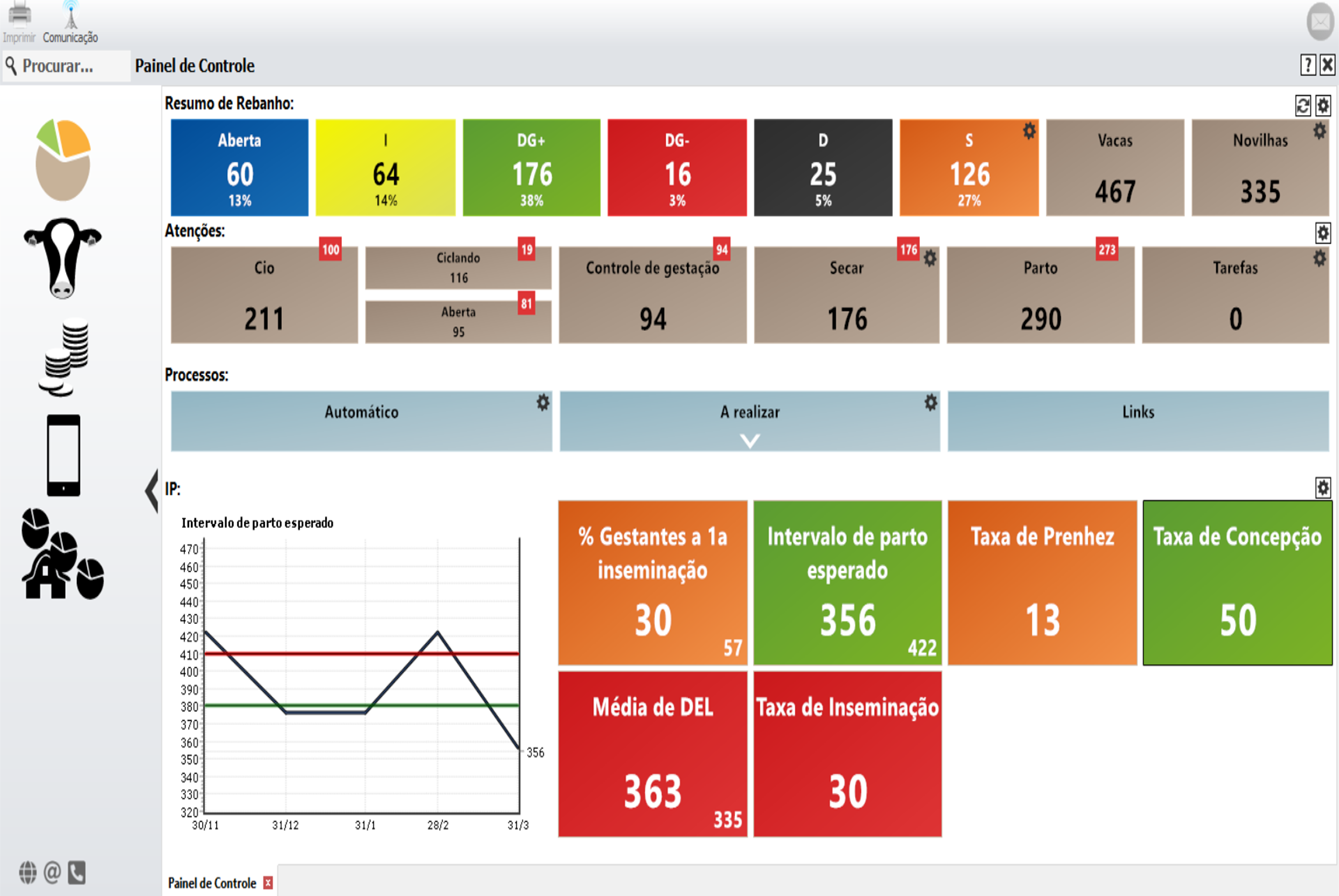Click the pie chart sidebar icon
This screenshot has height=896, width=1339.
point(63,158)
